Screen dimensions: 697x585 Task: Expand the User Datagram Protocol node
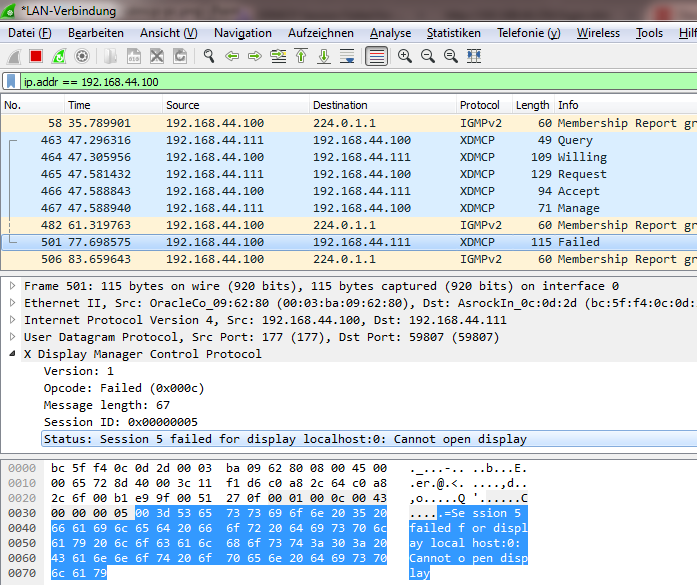(12, 337)
